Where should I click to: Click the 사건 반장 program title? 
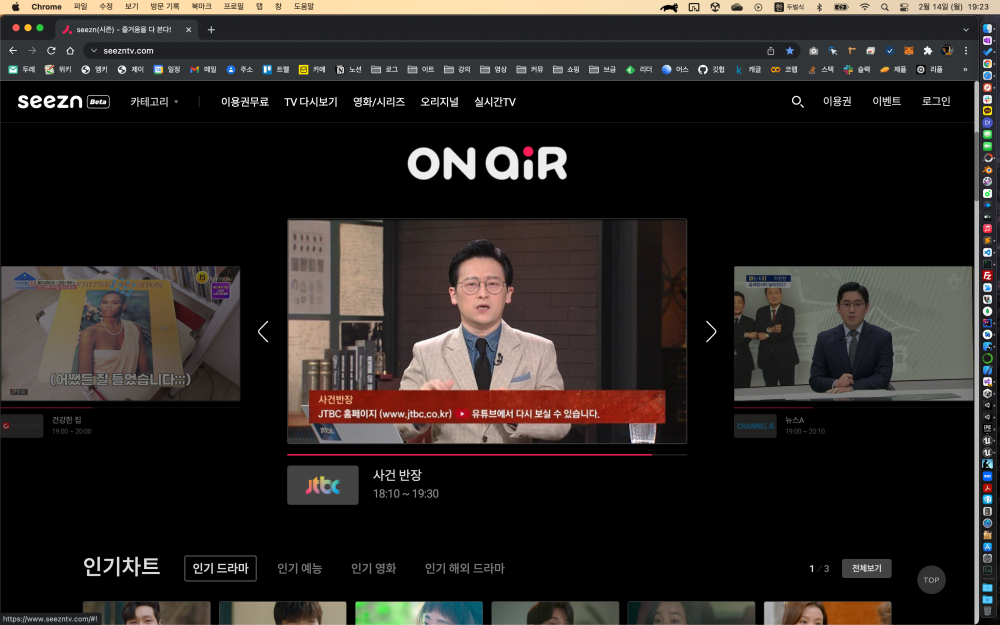[397, 475]
